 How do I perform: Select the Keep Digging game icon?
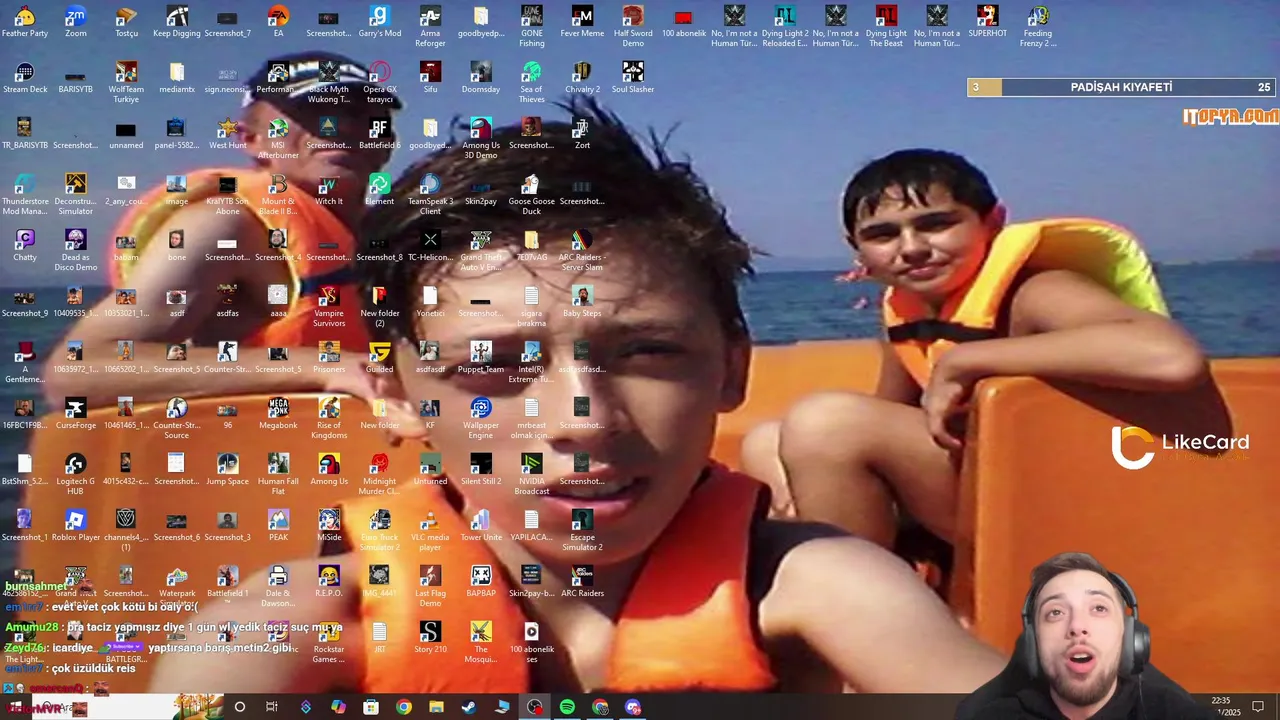pos(177,17)
